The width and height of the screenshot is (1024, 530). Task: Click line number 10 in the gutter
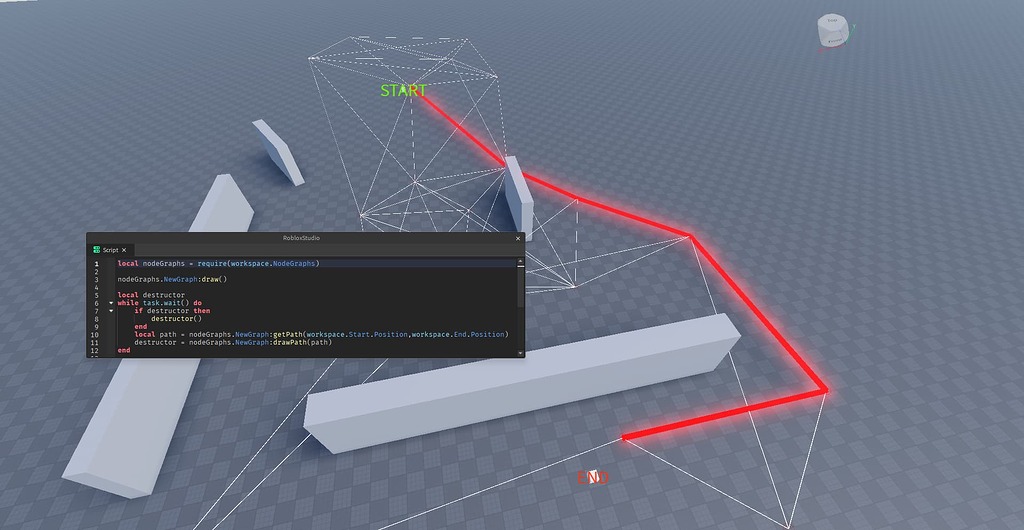(95, 334)
